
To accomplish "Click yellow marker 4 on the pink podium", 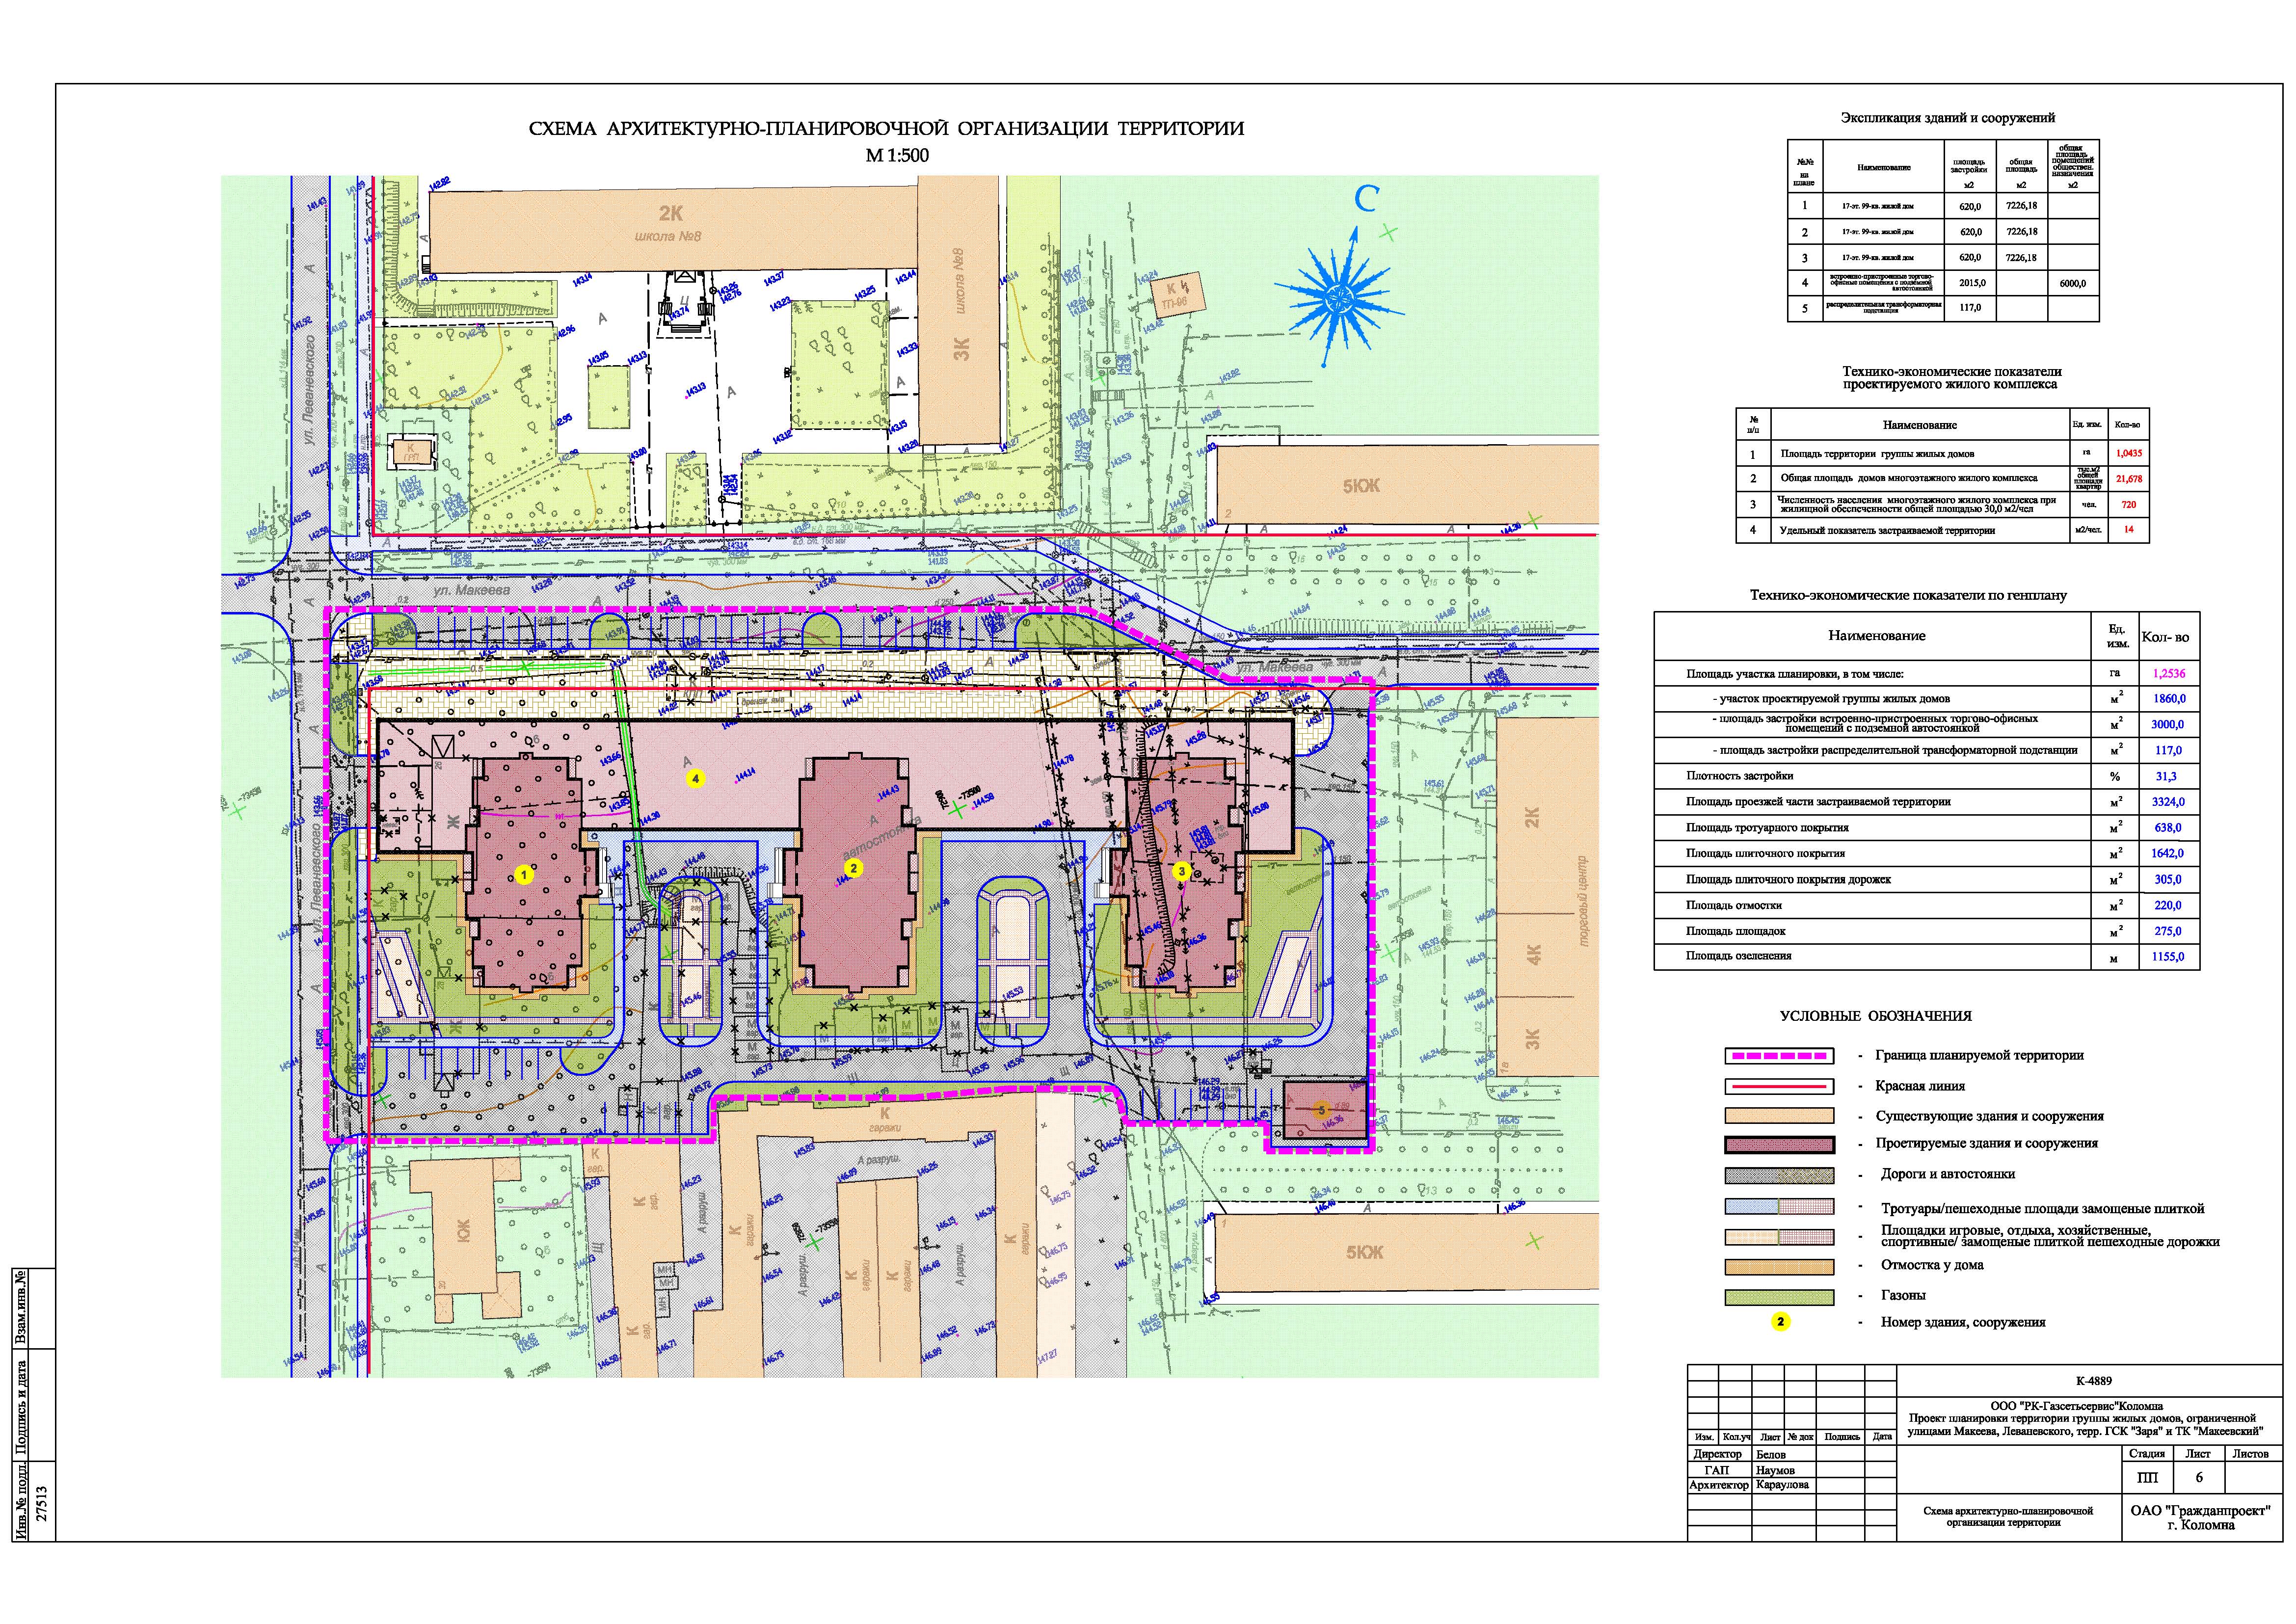I will click(x=696, y=777).
